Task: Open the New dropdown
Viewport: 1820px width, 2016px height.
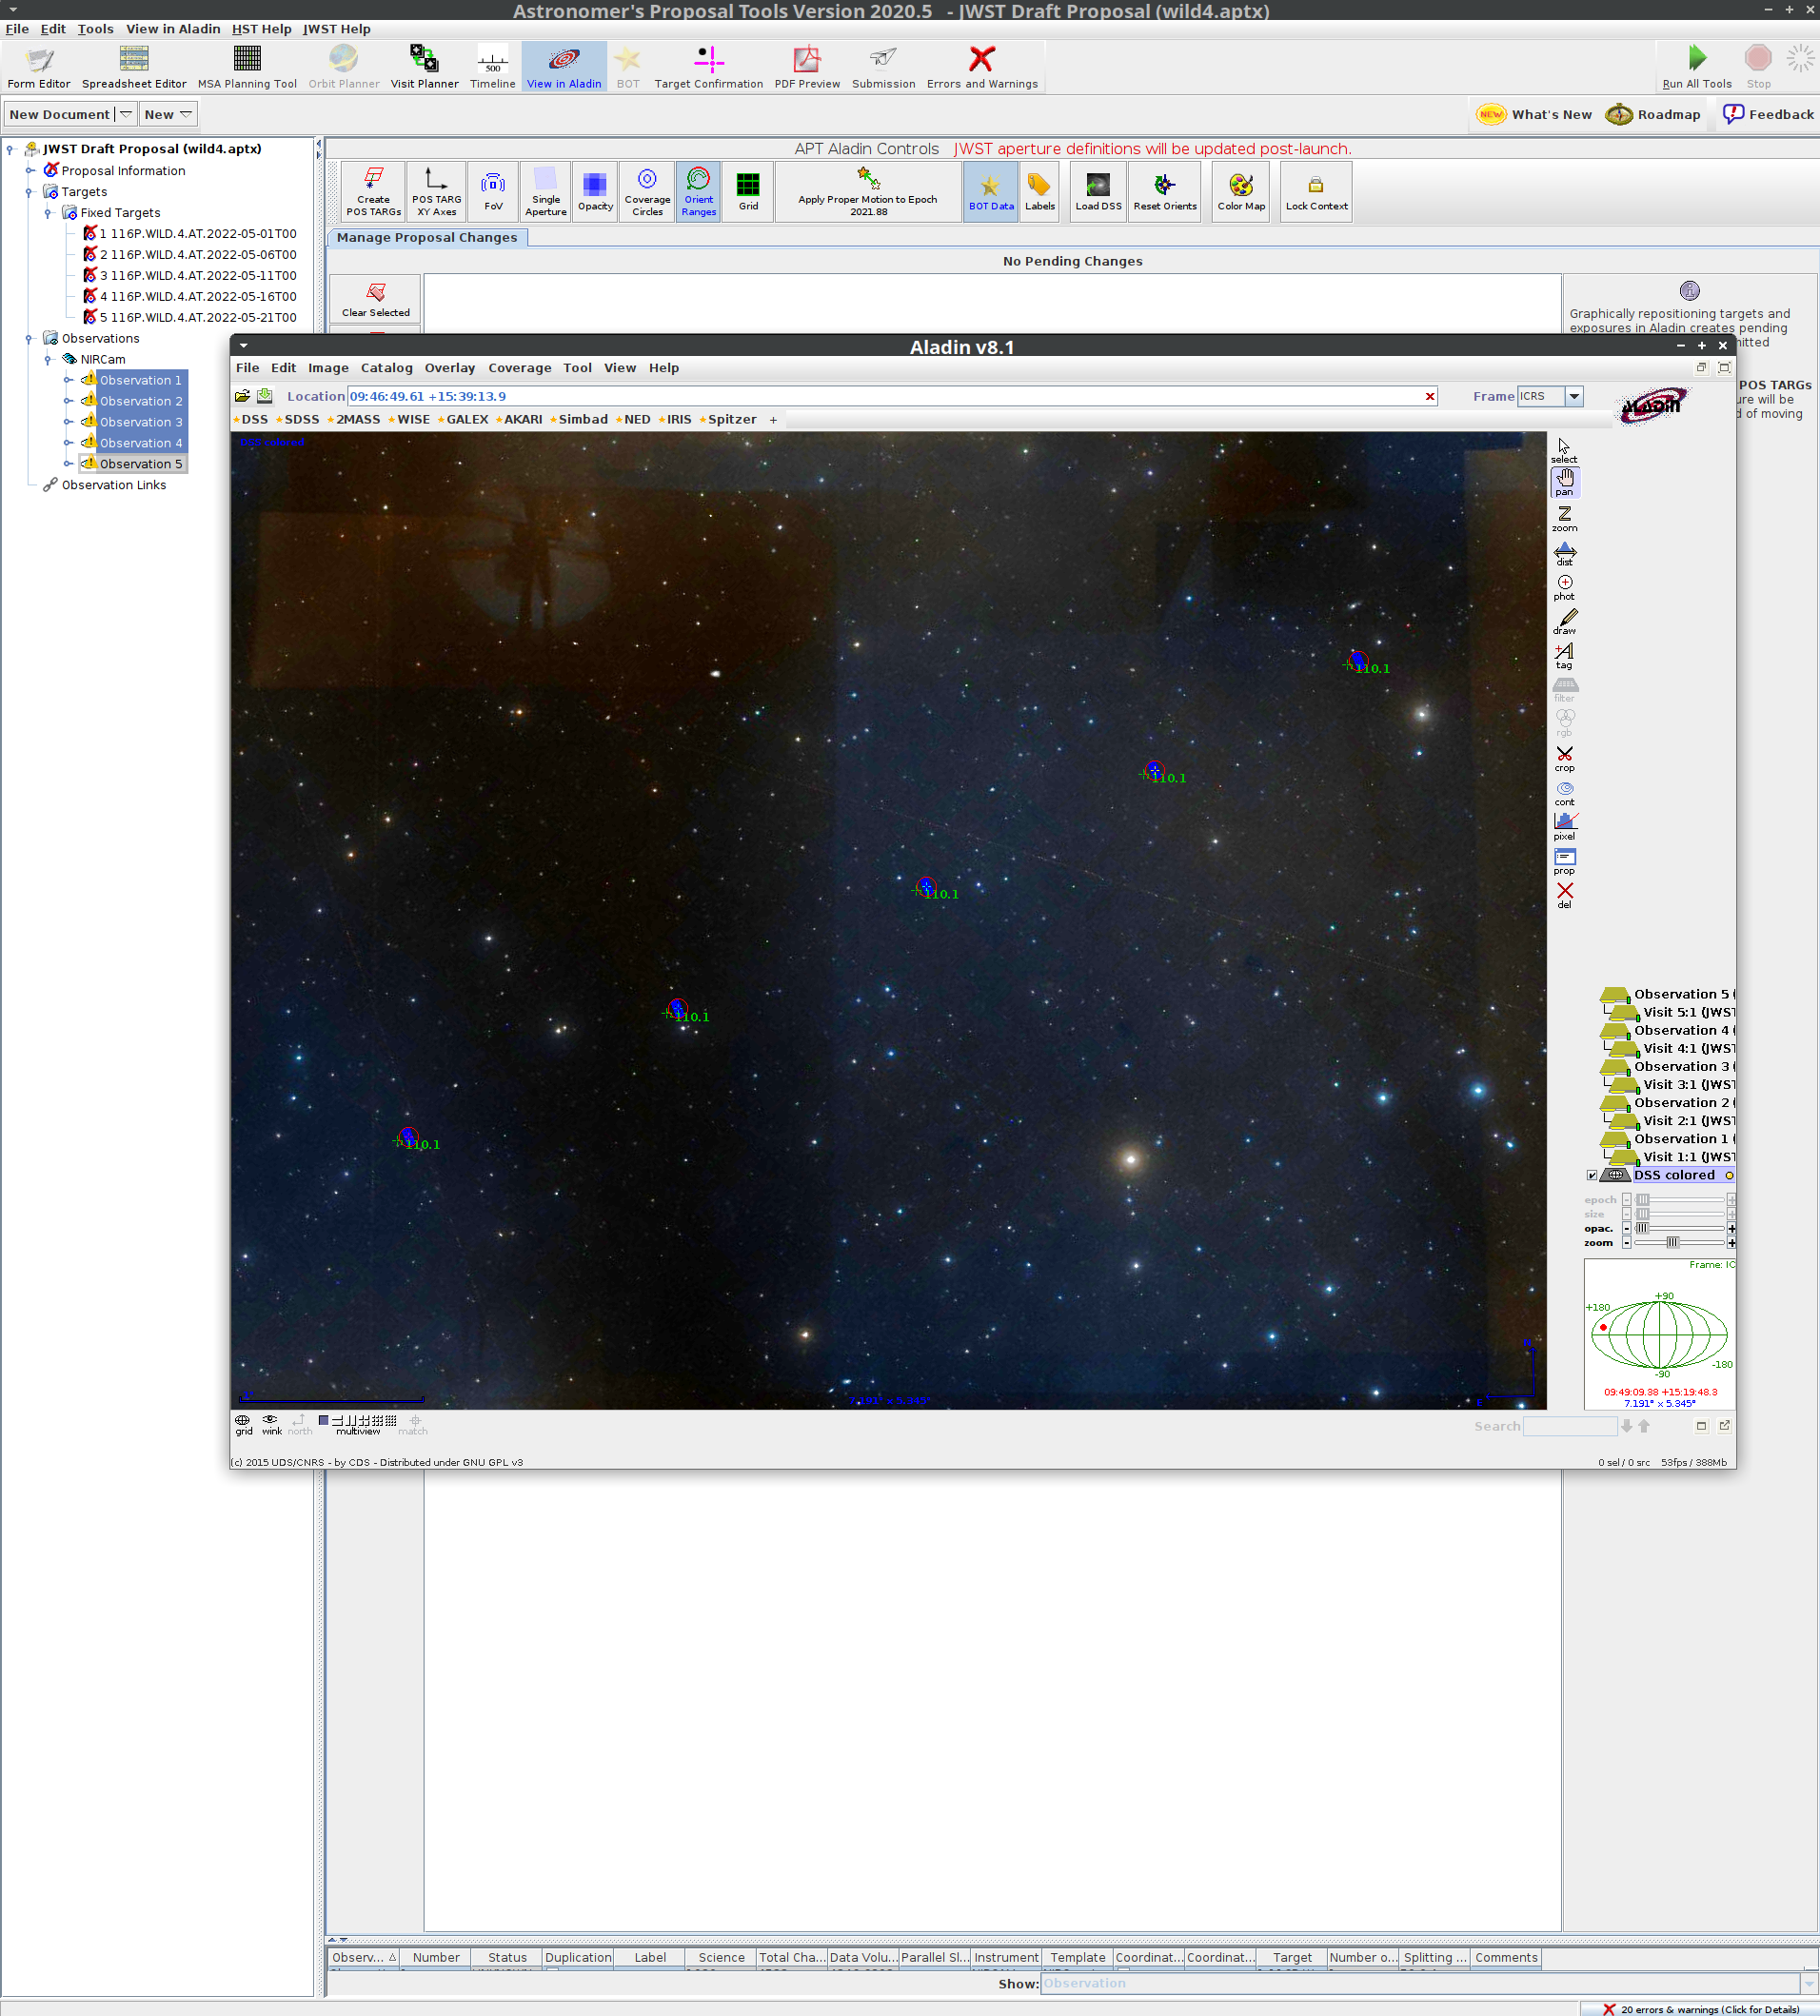Action: [167, 114]
